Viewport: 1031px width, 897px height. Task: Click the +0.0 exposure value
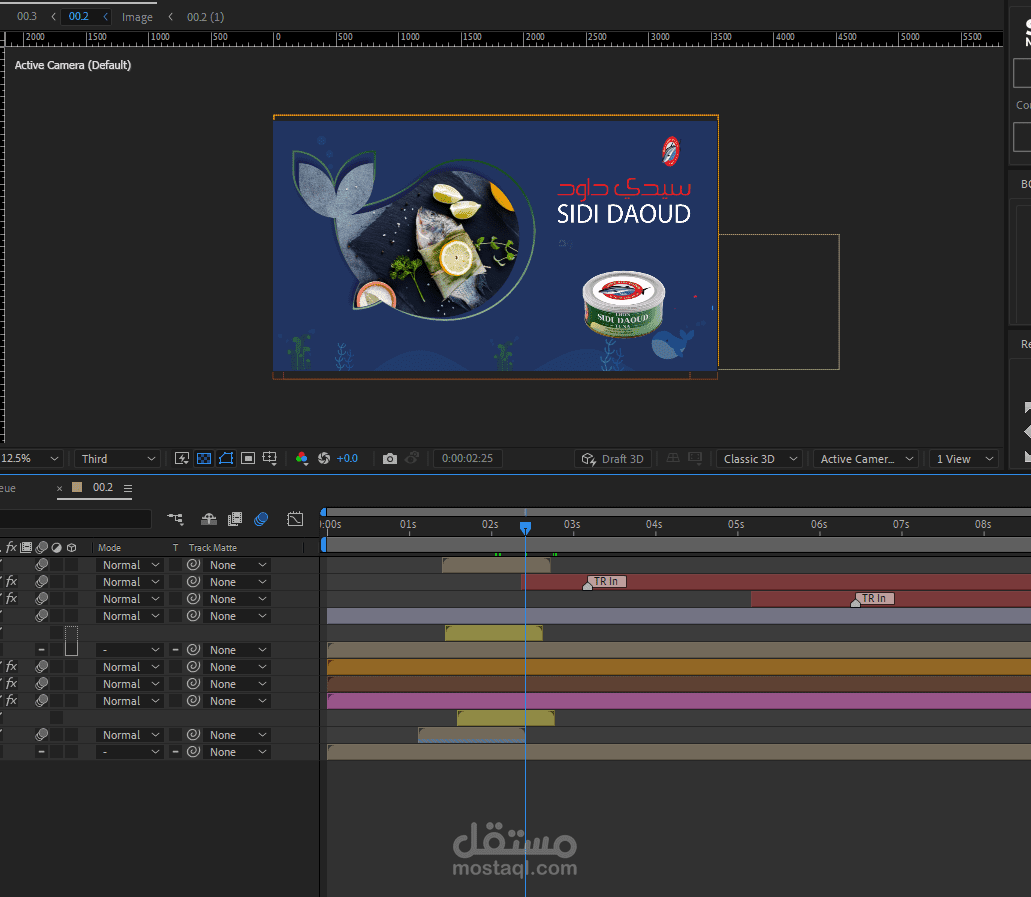pos(347,458)
